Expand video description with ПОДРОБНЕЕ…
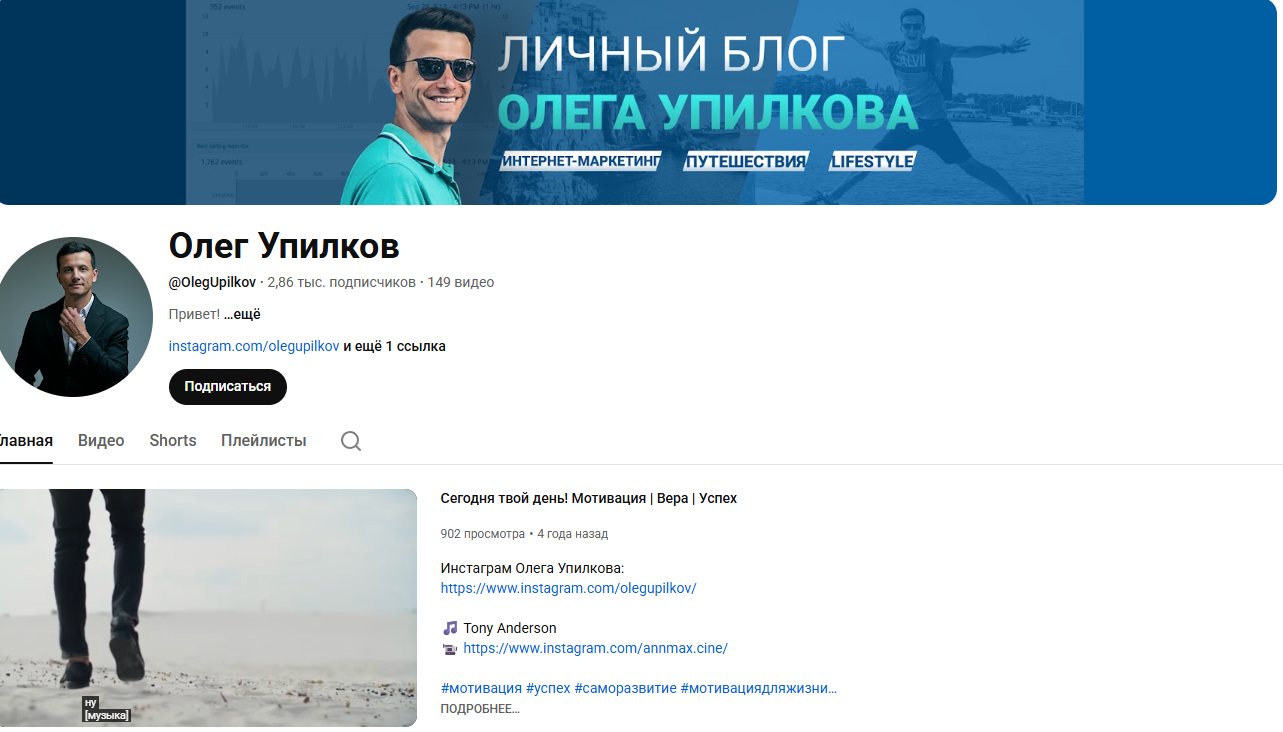 [480, 709]
